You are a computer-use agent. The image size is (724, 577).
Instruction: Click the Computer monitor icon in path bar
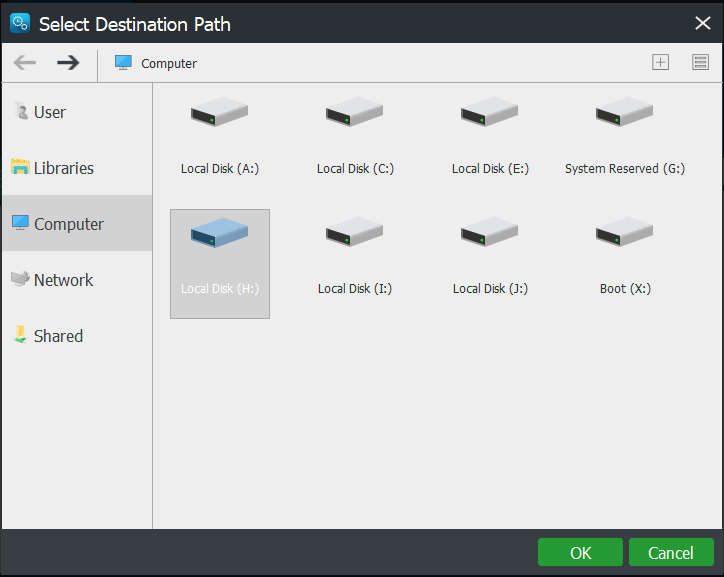click(x=123, y=63)
